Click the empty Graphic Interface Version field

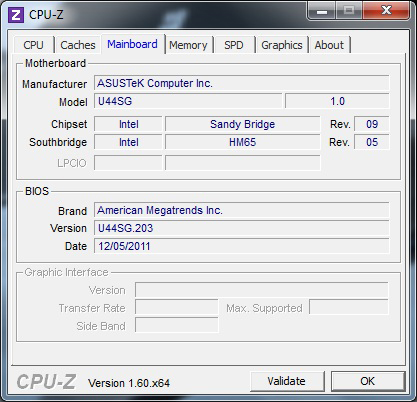pyautogui.click(x=262, y=290)
